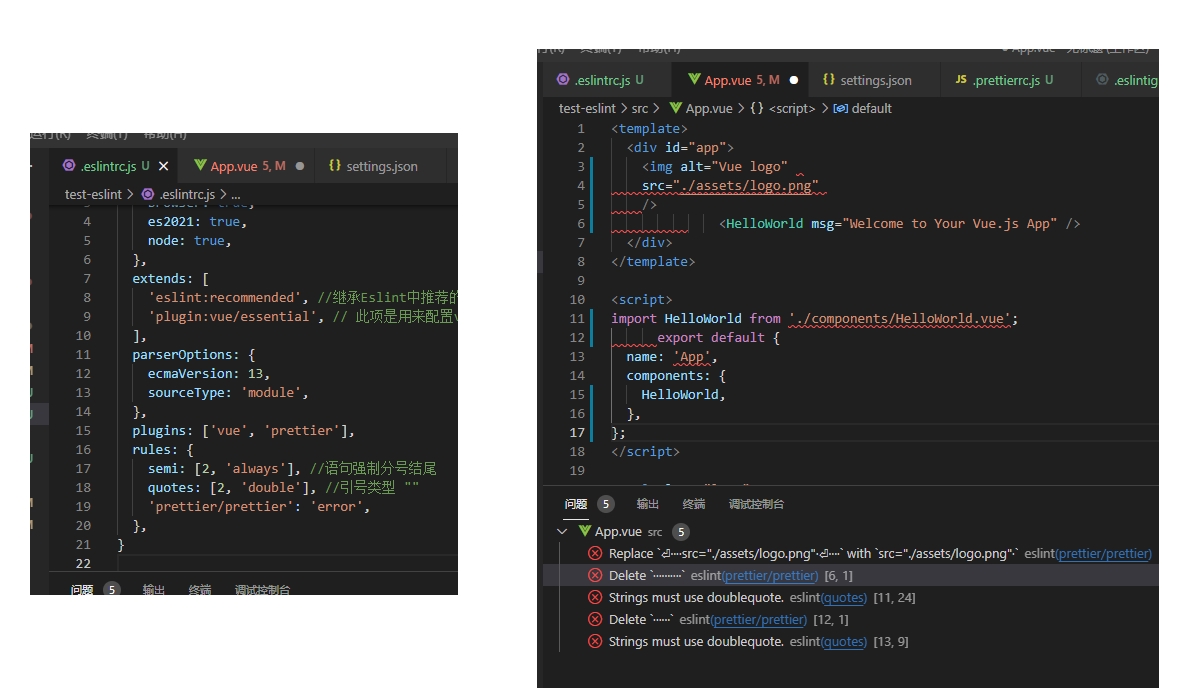This screenshot has height=699, width=1189.
Task: Click the error icon beside the Replace problem
Action: point(595,554)
